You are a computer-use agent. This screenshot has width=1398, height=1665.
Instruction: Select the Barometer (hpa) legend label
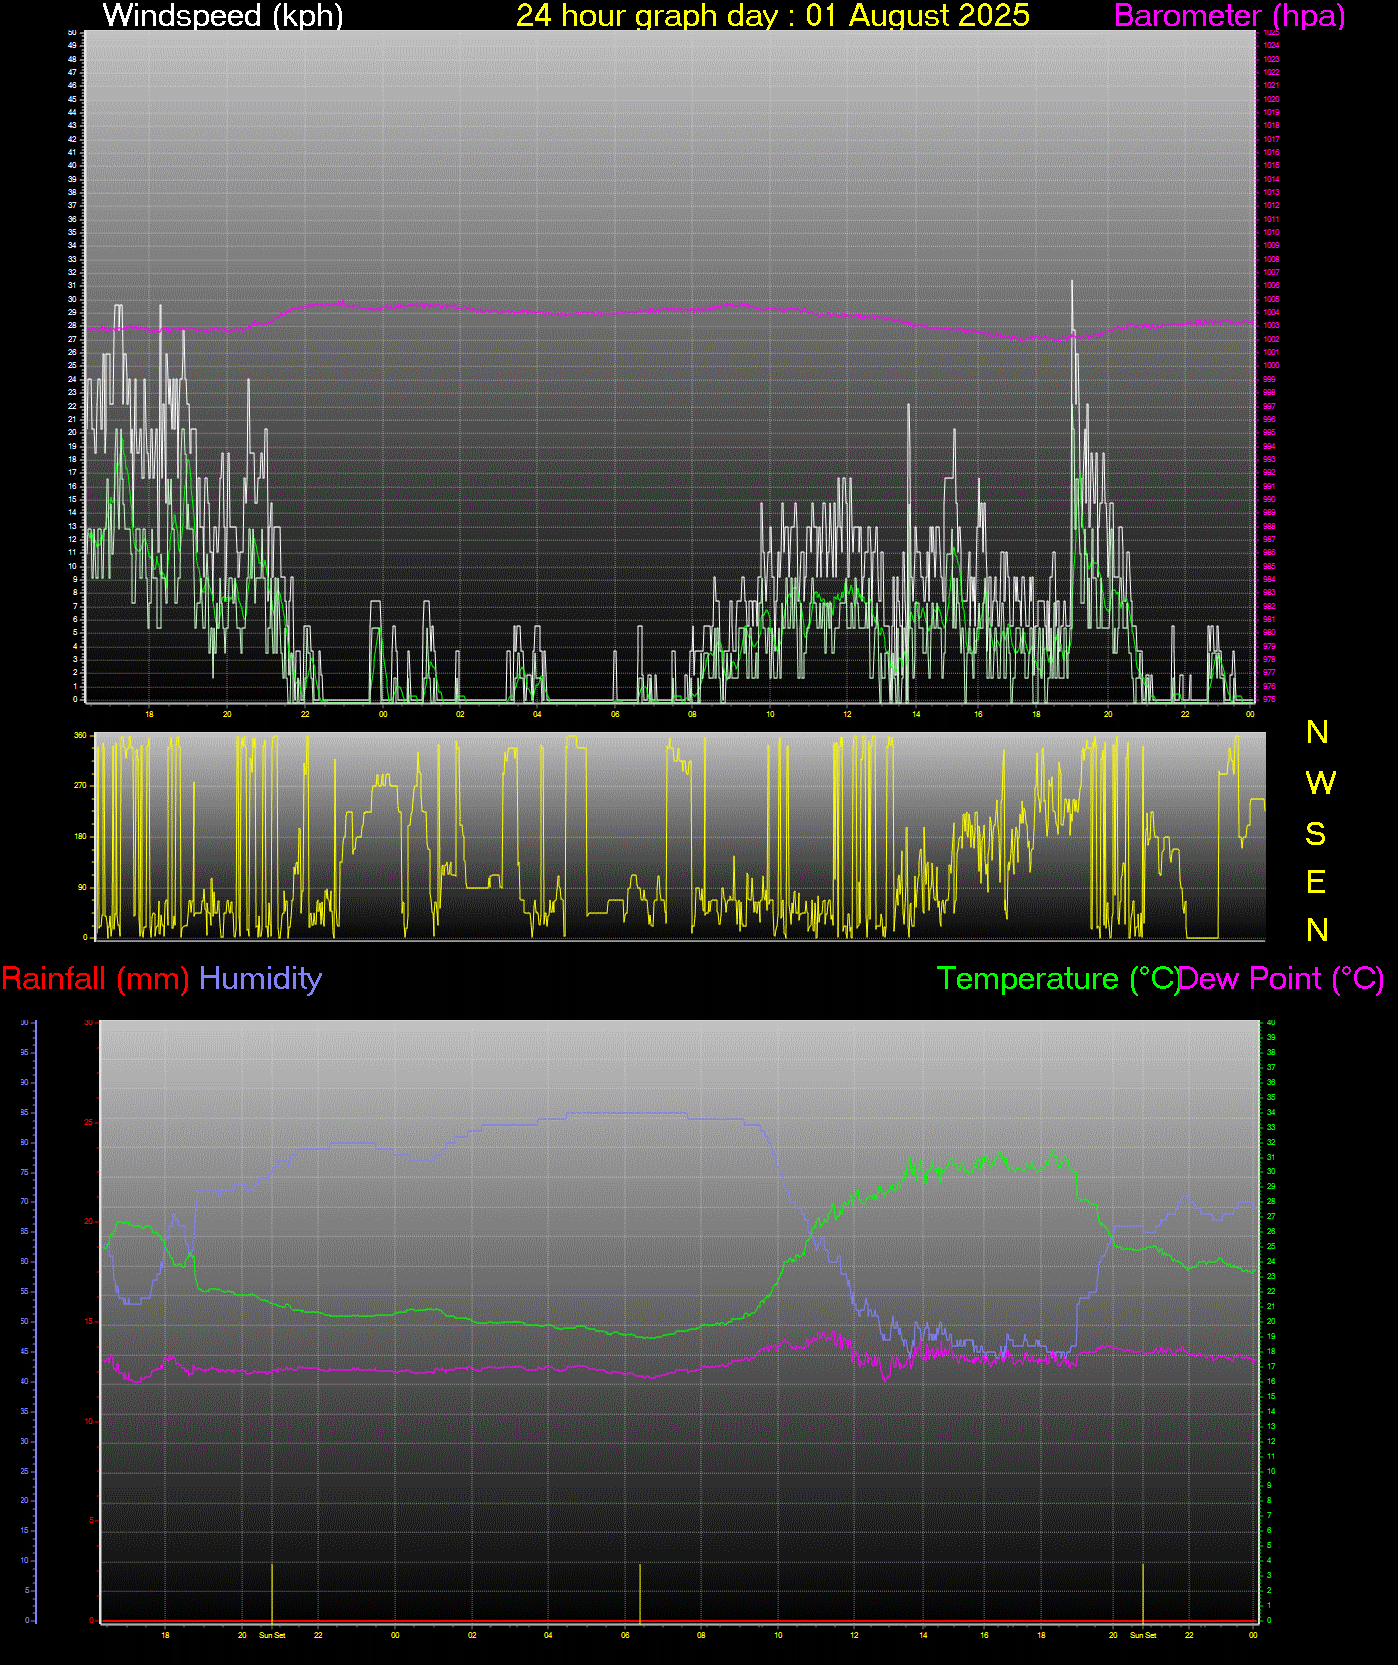pos(1229,15)
